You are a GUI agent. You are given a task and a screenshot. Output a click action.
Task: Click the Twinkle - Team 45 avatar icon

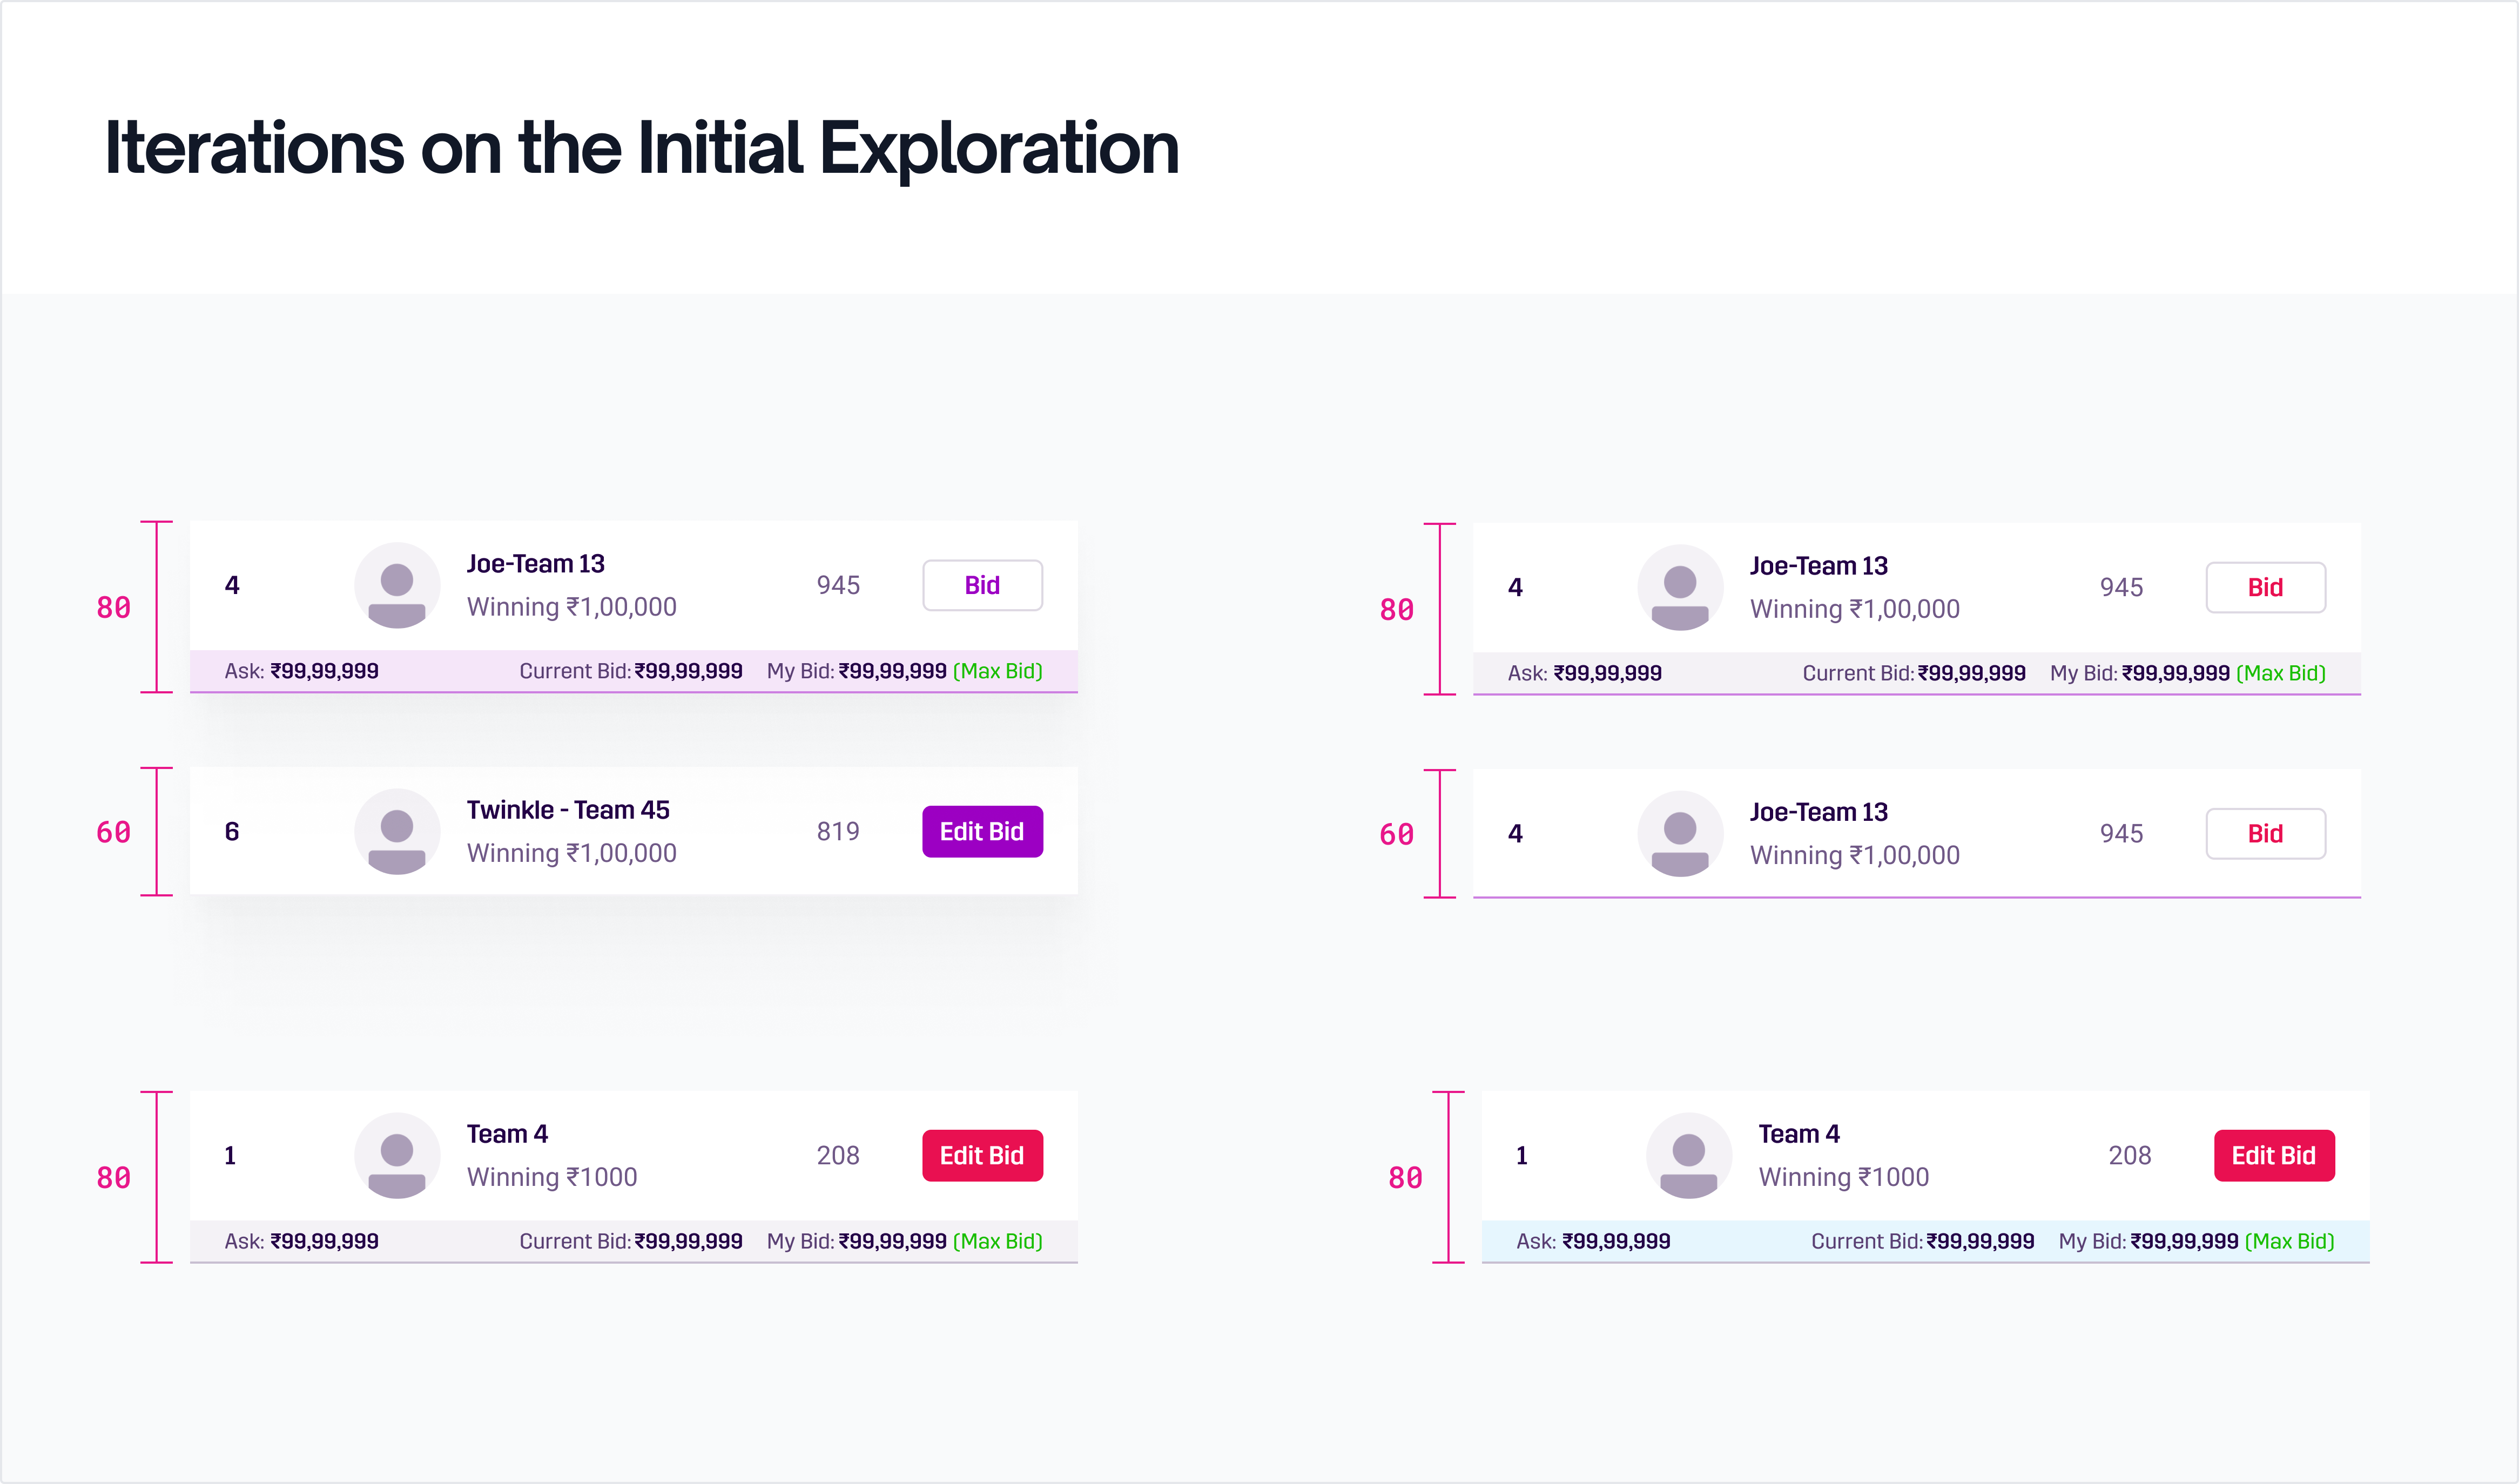pos(397,832)
